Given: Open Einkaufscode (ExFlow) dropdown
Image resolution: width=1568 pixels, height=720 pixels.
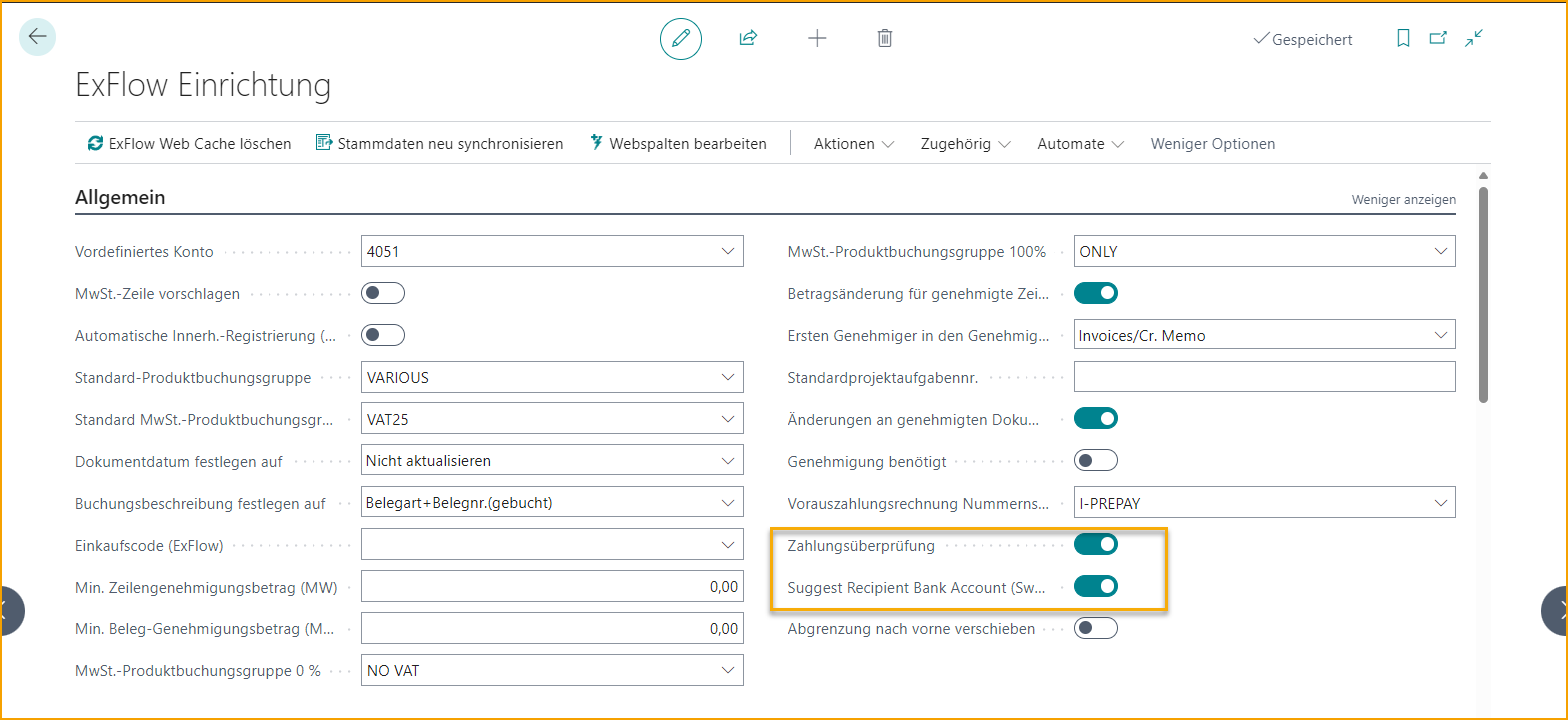Looking at the screenshot, I should 728,545.
